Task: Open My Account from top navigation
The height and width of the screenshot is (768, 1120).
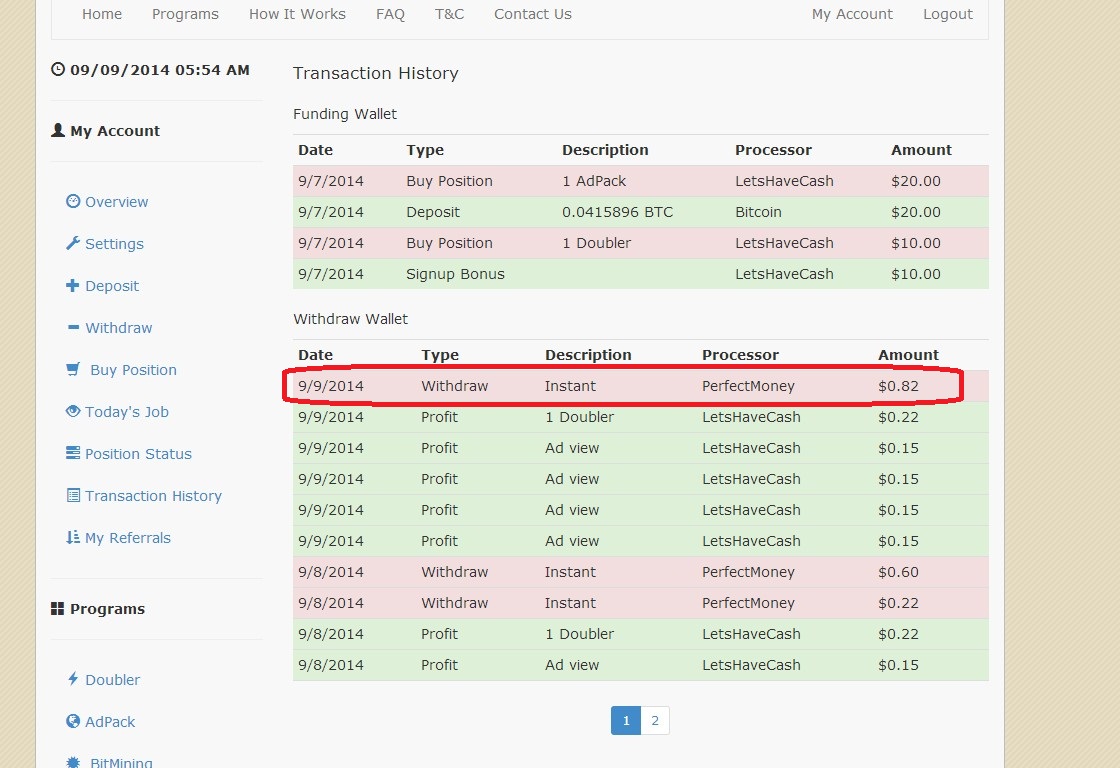Action: (852, 14)
